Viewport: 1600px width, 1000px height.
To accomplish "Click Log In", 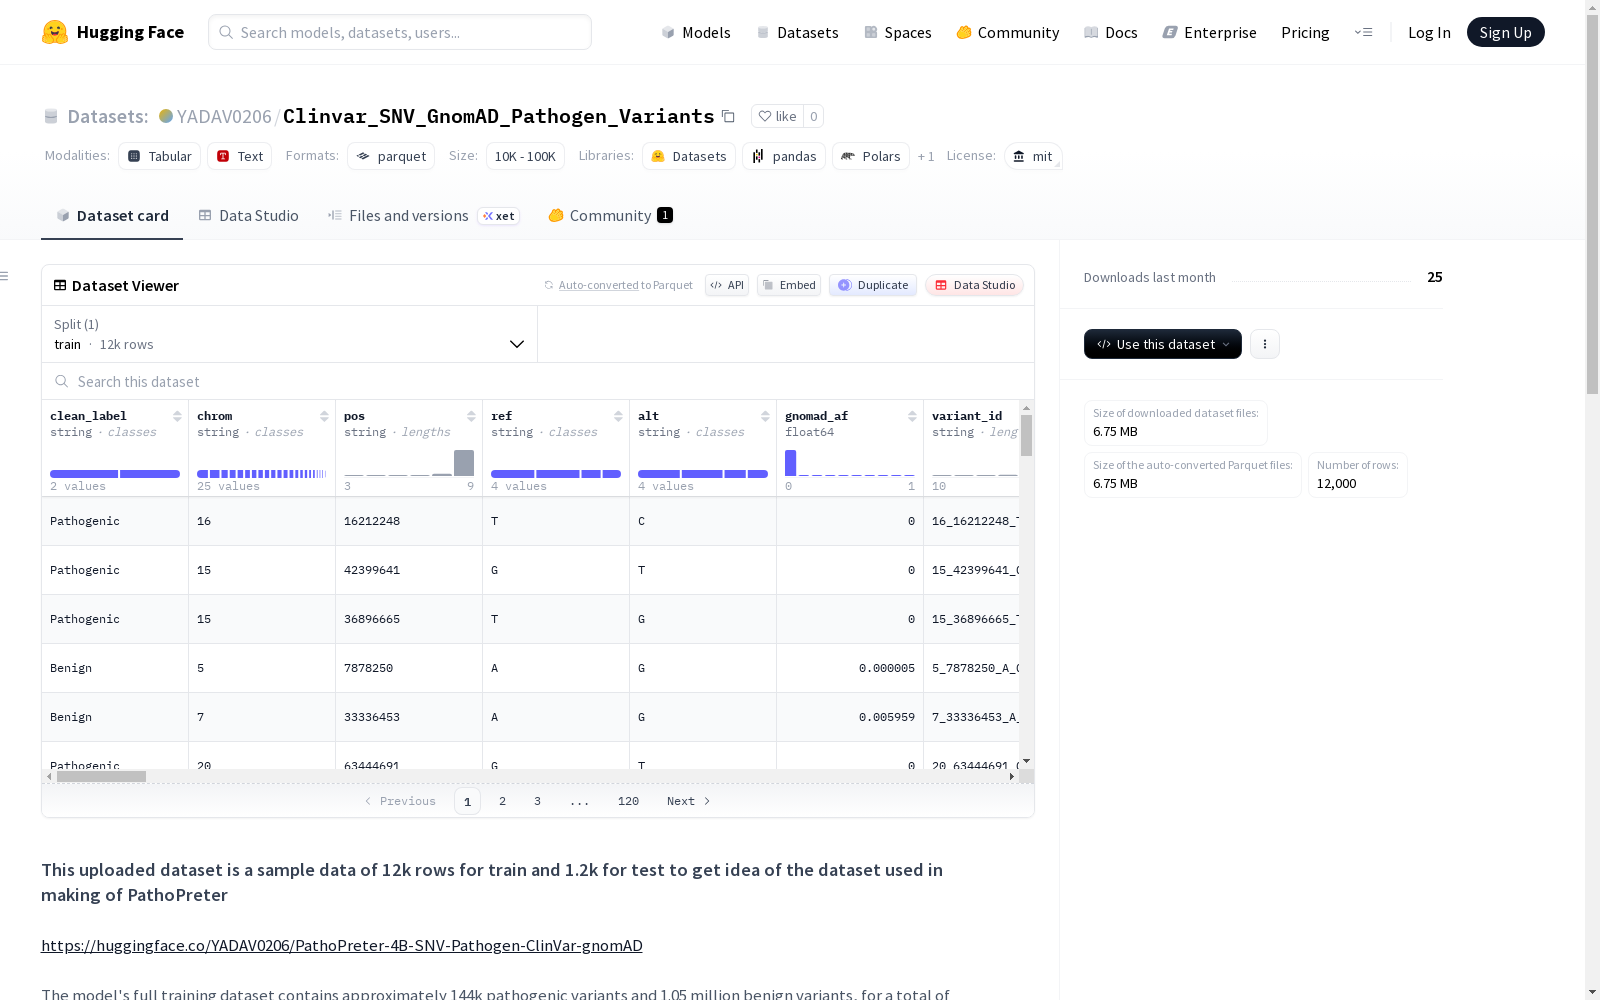I will point(1429,32).
